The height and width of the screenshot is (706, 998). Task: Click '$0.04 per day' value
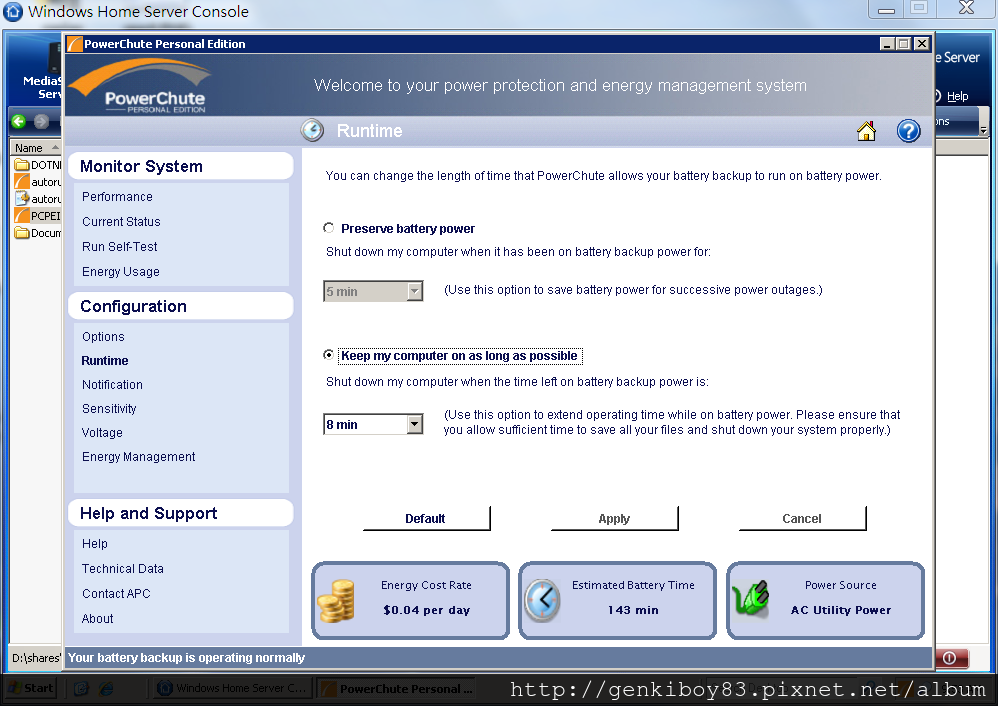(x=426, y=610)
